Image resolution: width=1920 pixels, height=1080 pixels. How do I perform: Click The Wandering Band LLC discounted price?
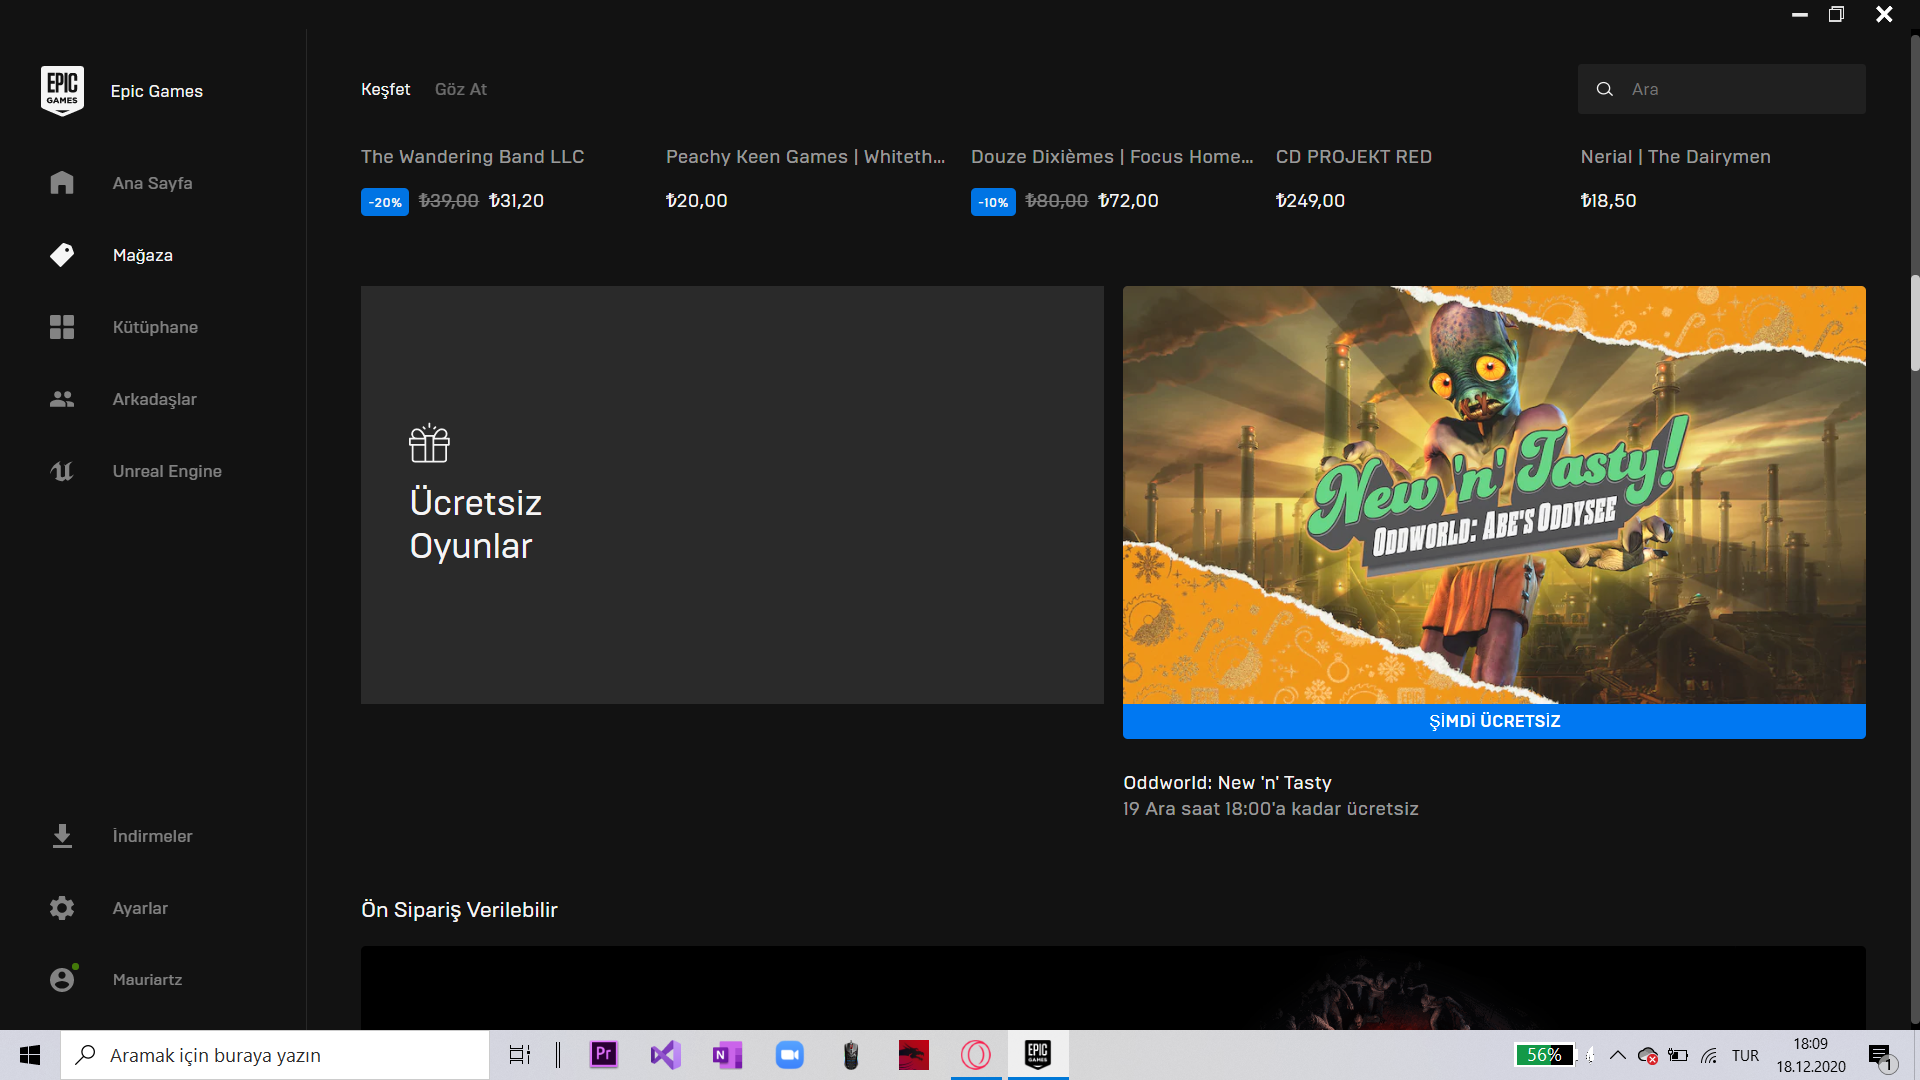coord(516,201)
